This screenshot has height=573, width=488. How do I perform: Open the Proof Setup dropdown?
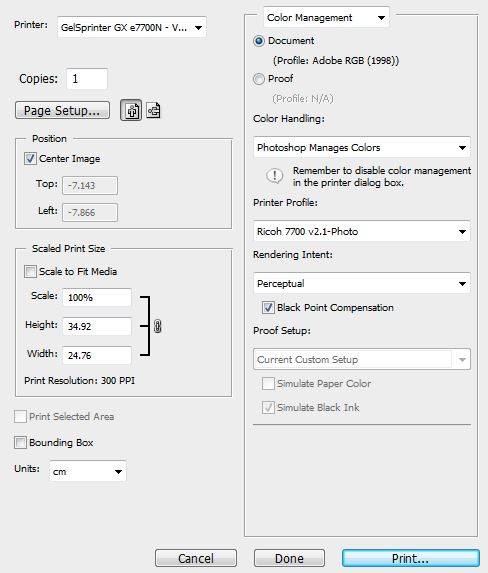362,359
